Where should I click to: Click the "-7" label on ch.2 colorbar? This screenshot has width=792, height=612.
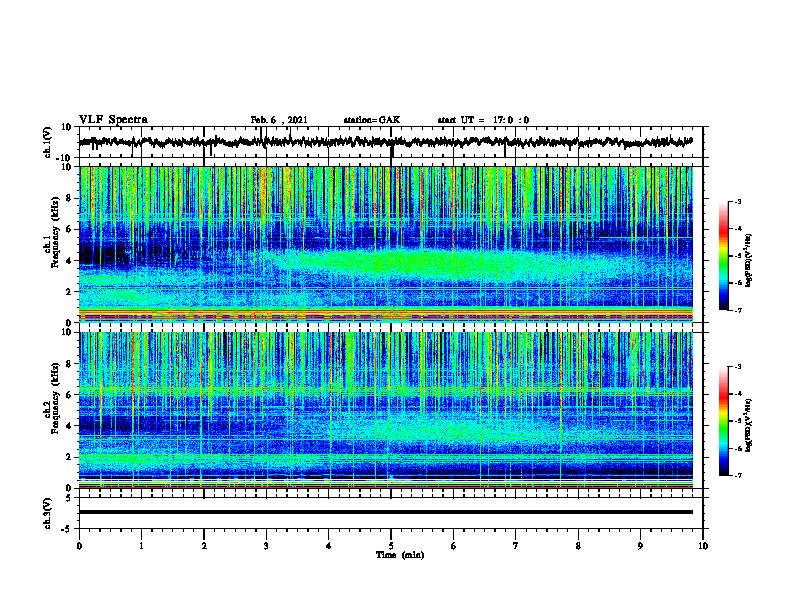[738, 476]
